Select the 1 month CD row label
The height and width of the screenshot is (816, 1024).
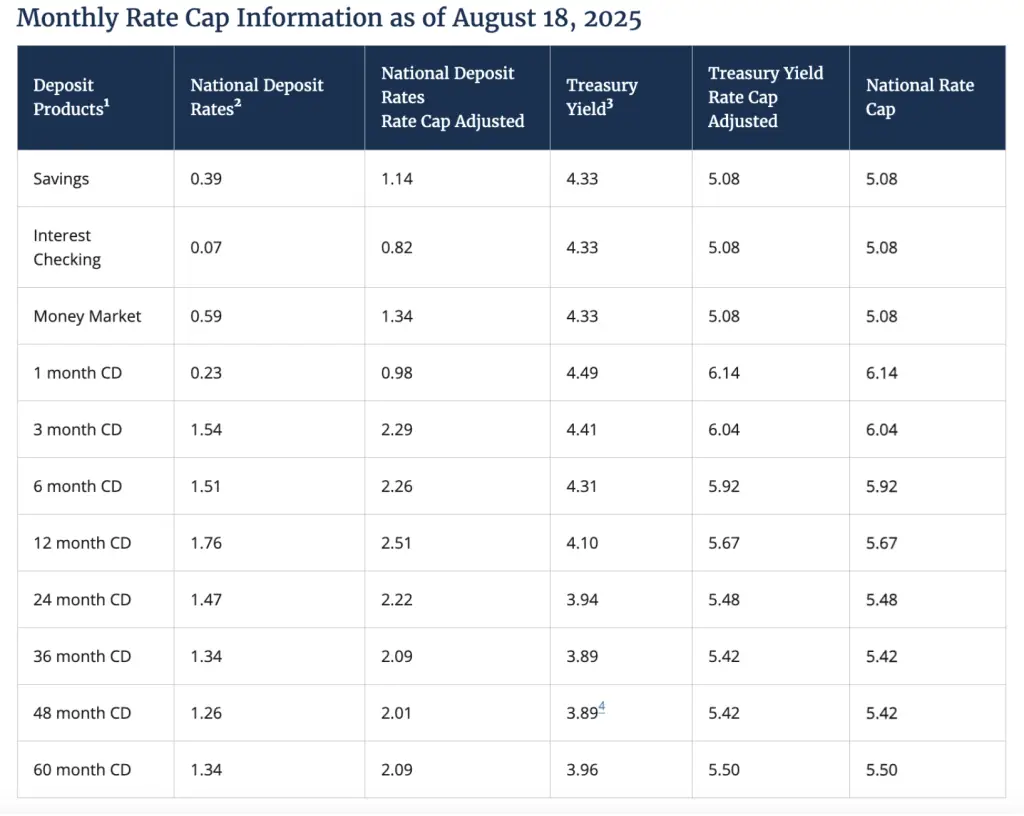(78, 373)
